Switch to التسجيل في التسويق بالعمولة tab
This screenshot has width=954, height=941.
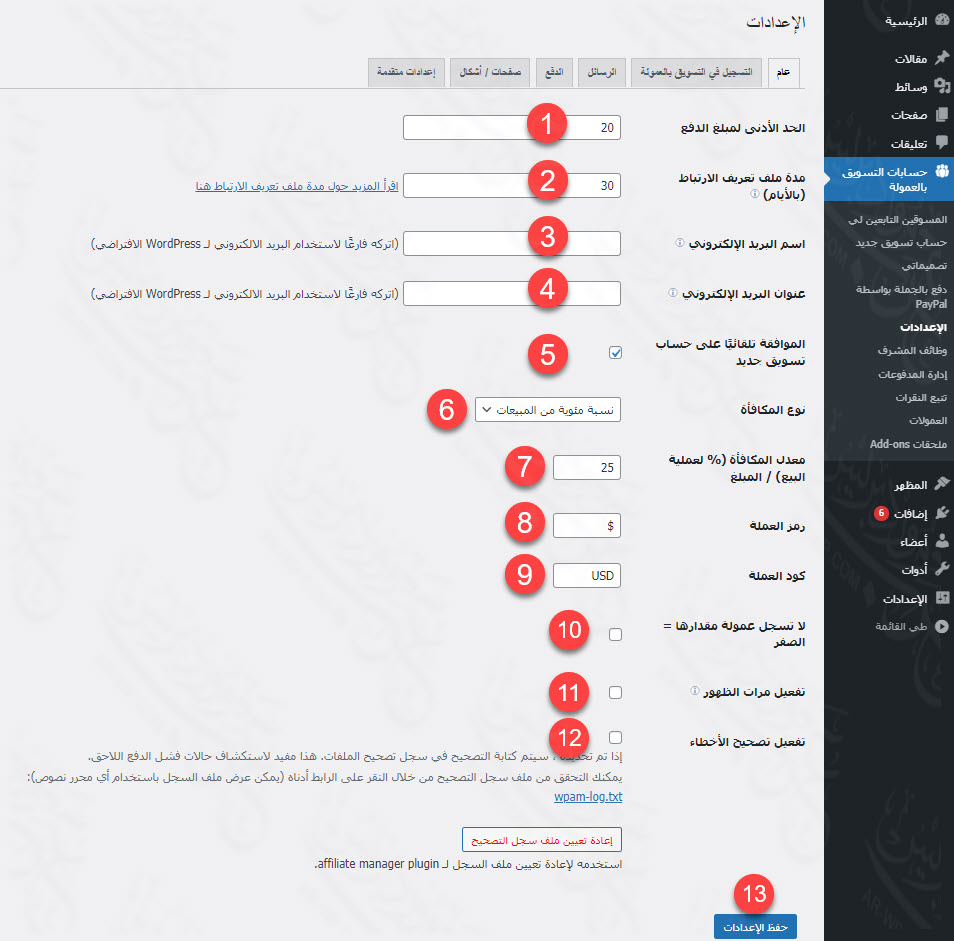pos(696,72)
